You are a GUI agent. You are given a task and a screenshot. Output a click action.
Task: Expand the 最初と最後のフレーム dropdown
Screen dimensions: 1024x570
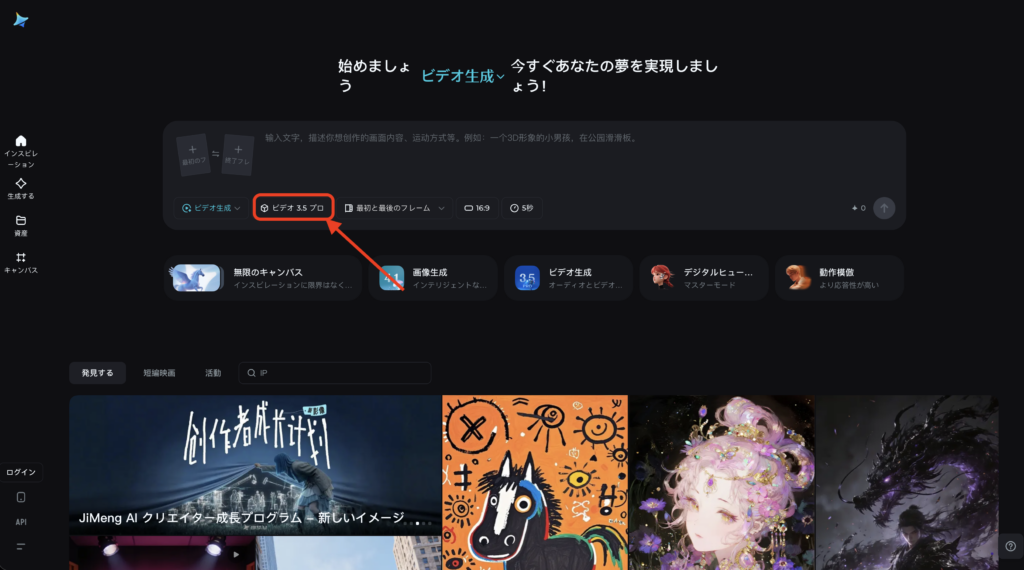coord(393,208)
